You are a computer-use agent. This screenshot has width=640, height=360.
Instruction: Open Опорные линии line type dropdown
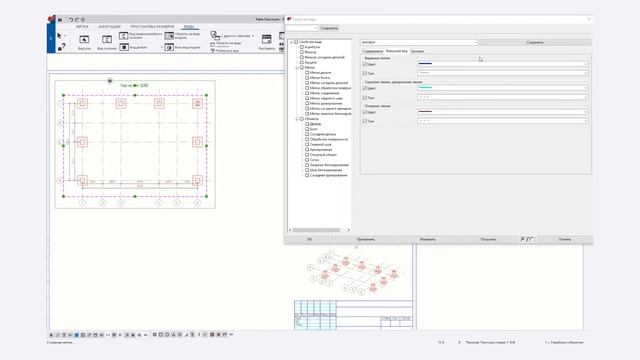click(x=502, y=121)
